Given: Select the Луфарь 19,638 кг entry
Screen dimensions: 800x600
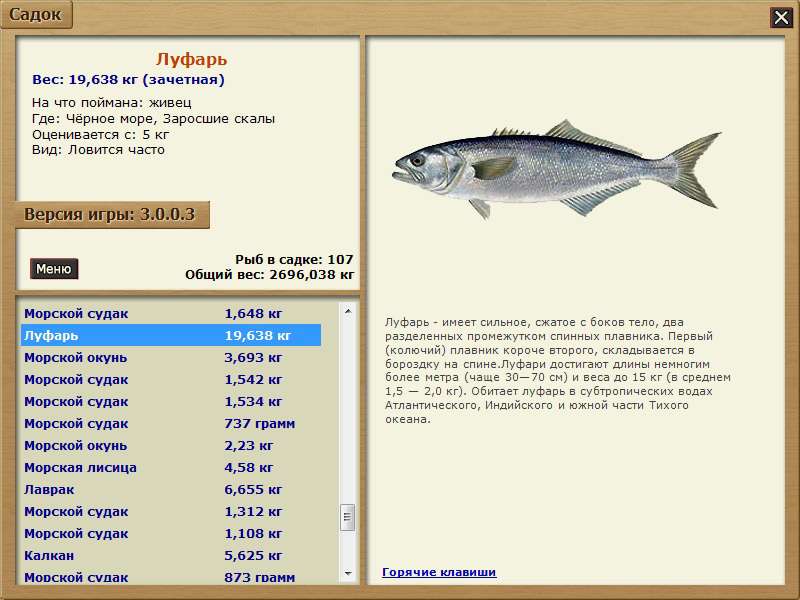Looking at the screenshot, I should (170, 336).
